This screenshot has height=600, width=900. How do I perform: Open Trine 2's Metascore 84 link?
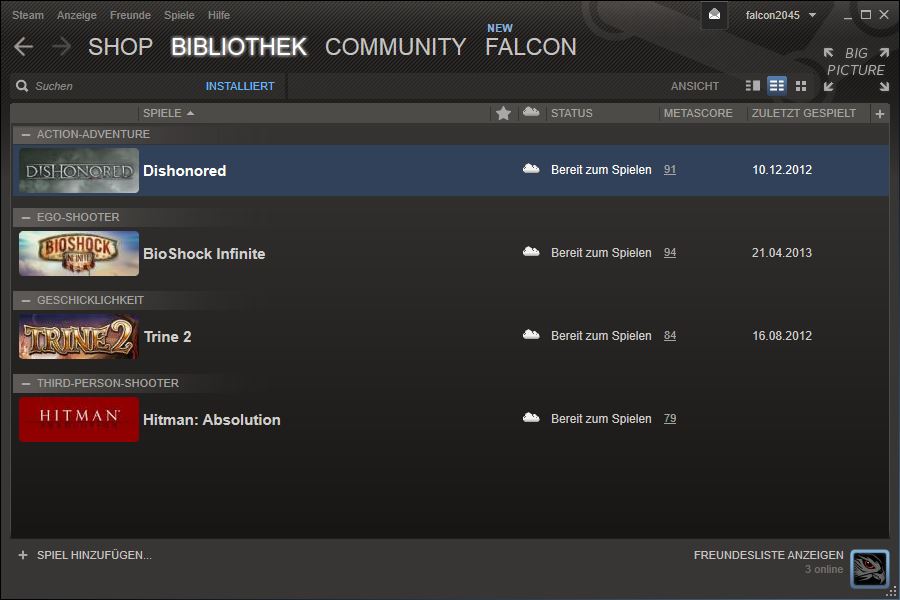670,336
